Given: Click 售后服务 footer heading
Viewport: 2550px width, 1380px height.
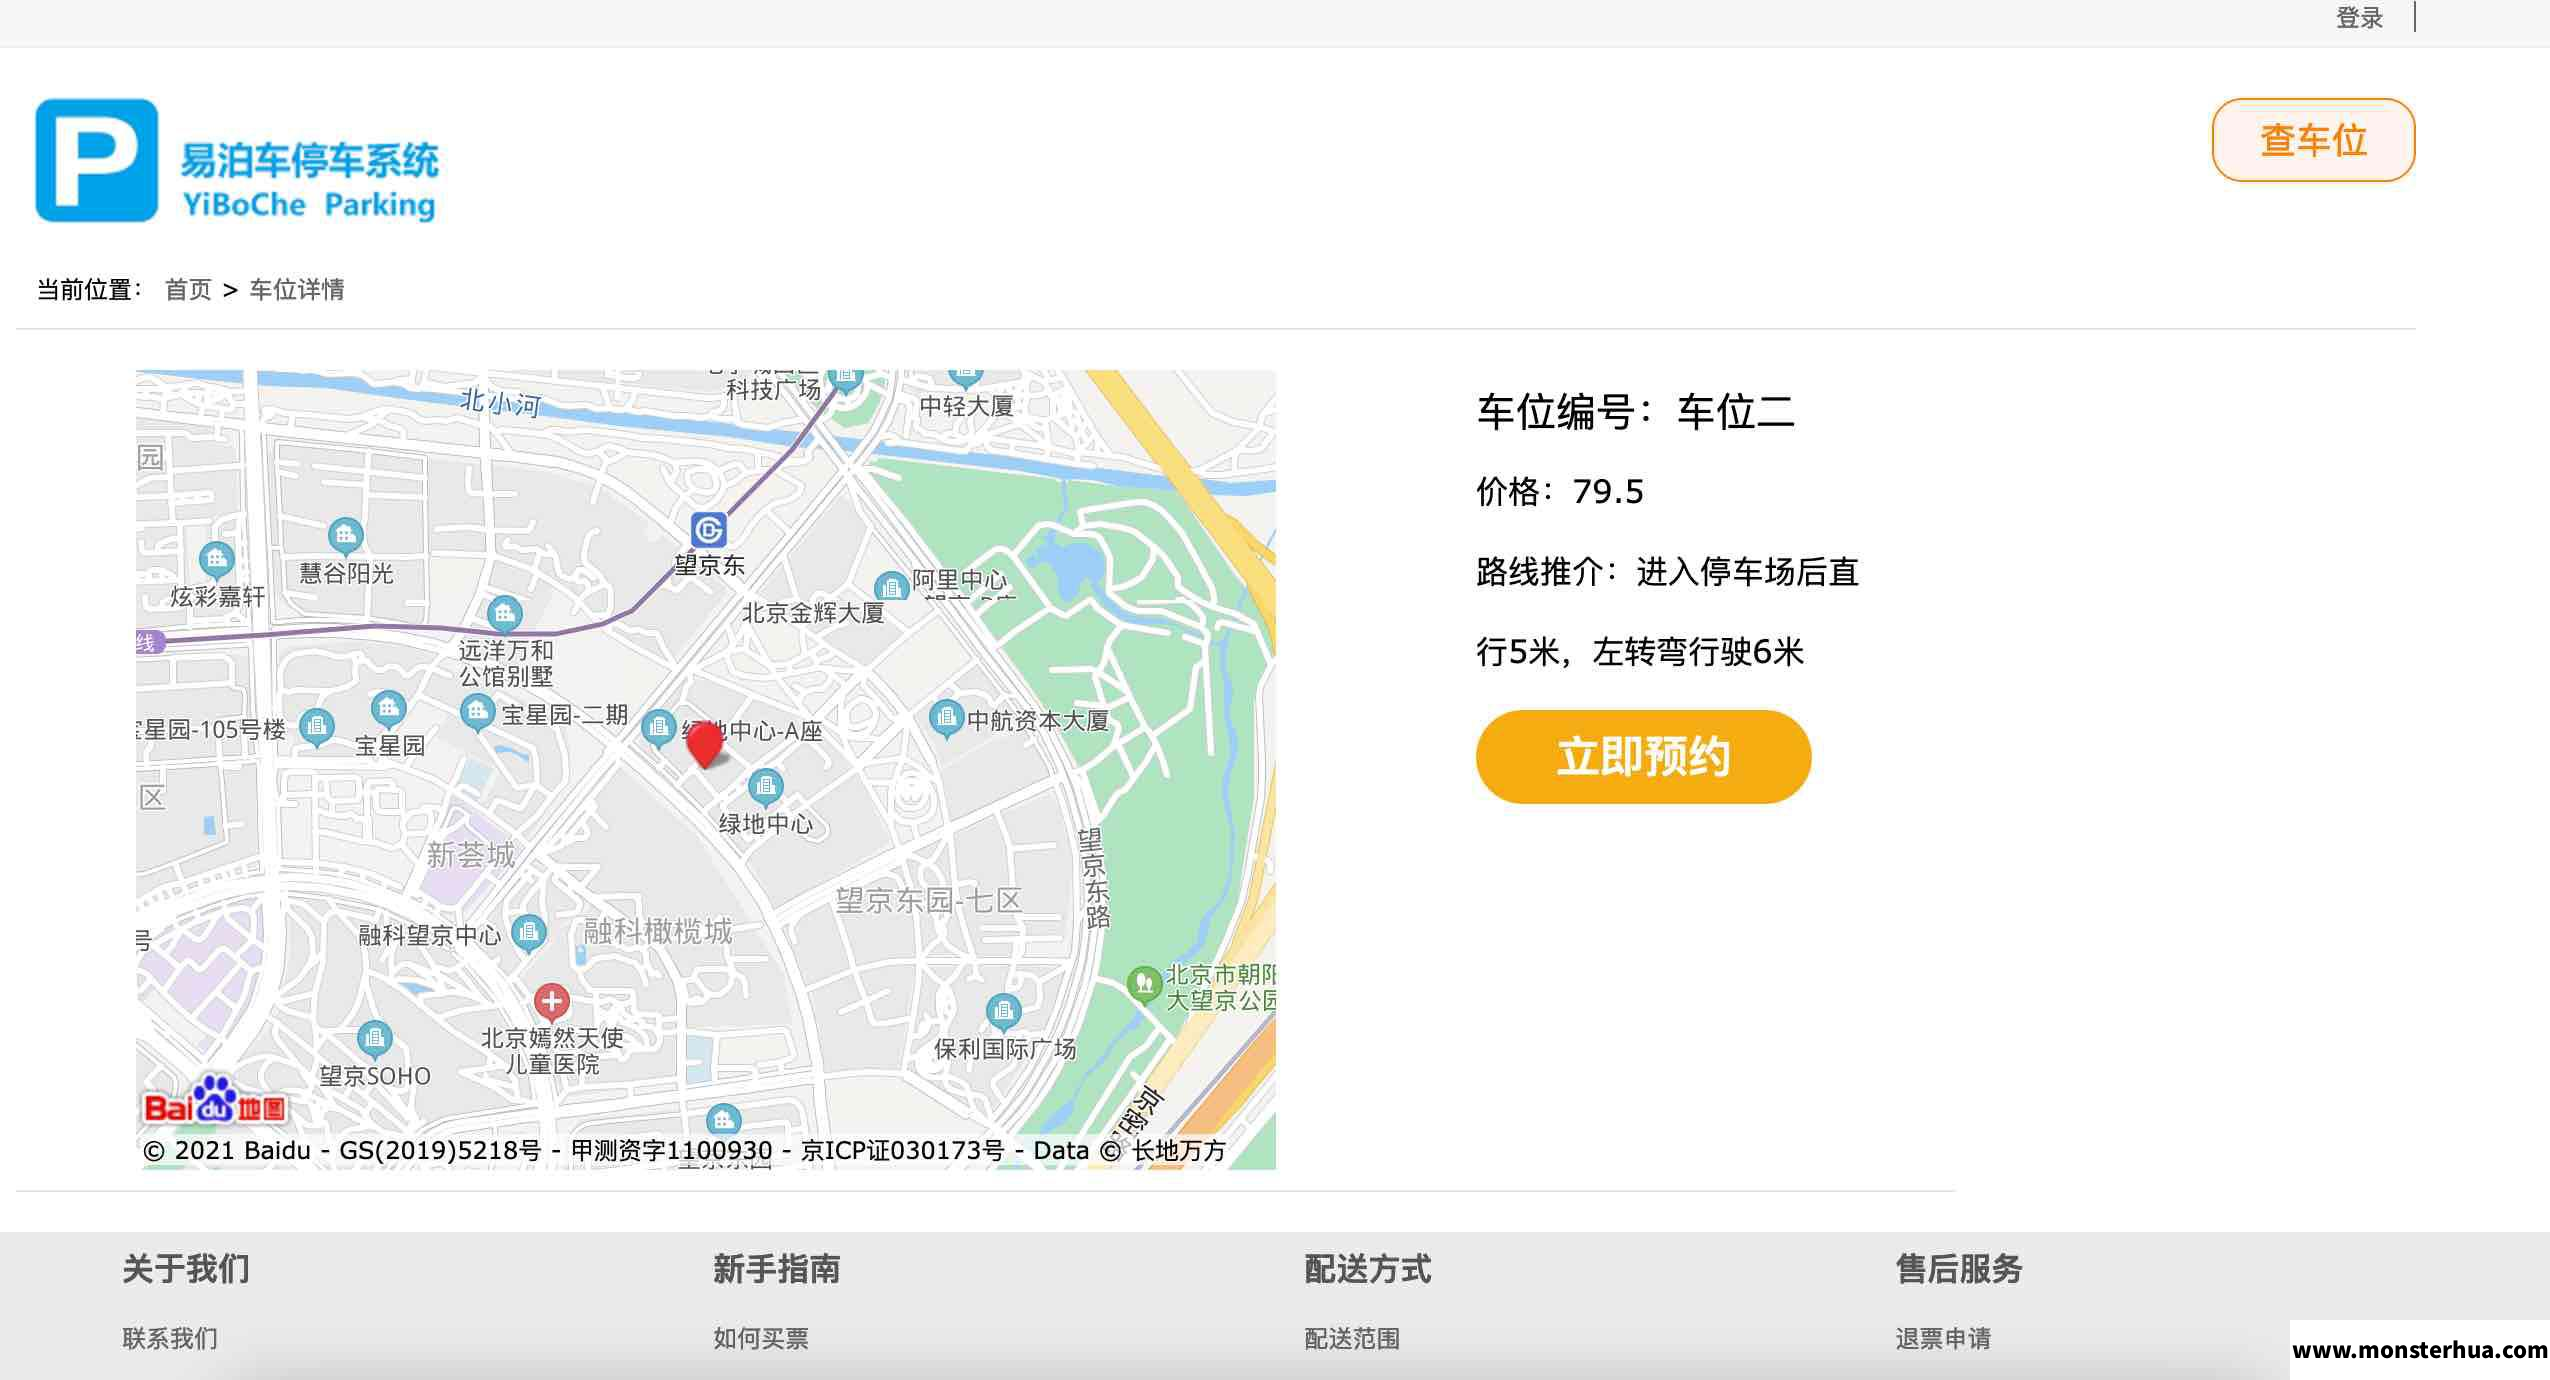Looking at the screenshot, I should click(x=1959, y=1268).
